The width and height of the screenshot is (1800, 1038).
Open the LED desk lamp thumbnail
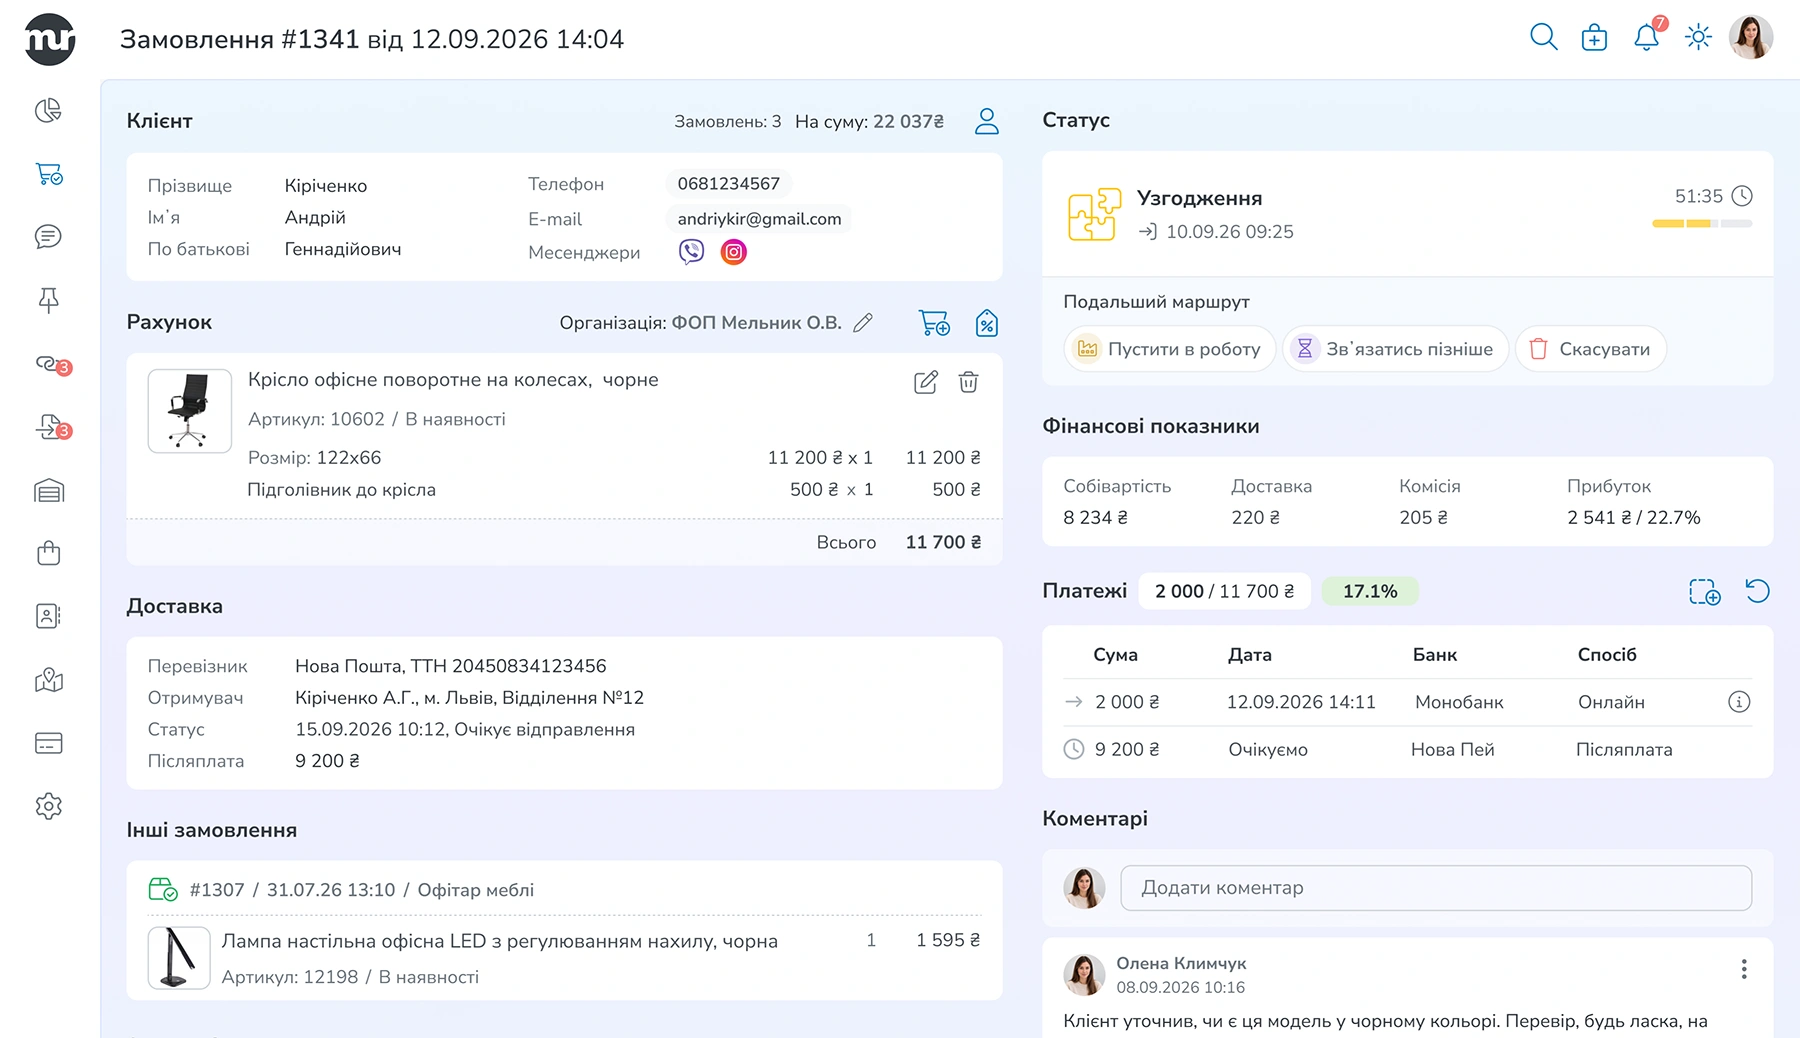[x=179, y=958]
